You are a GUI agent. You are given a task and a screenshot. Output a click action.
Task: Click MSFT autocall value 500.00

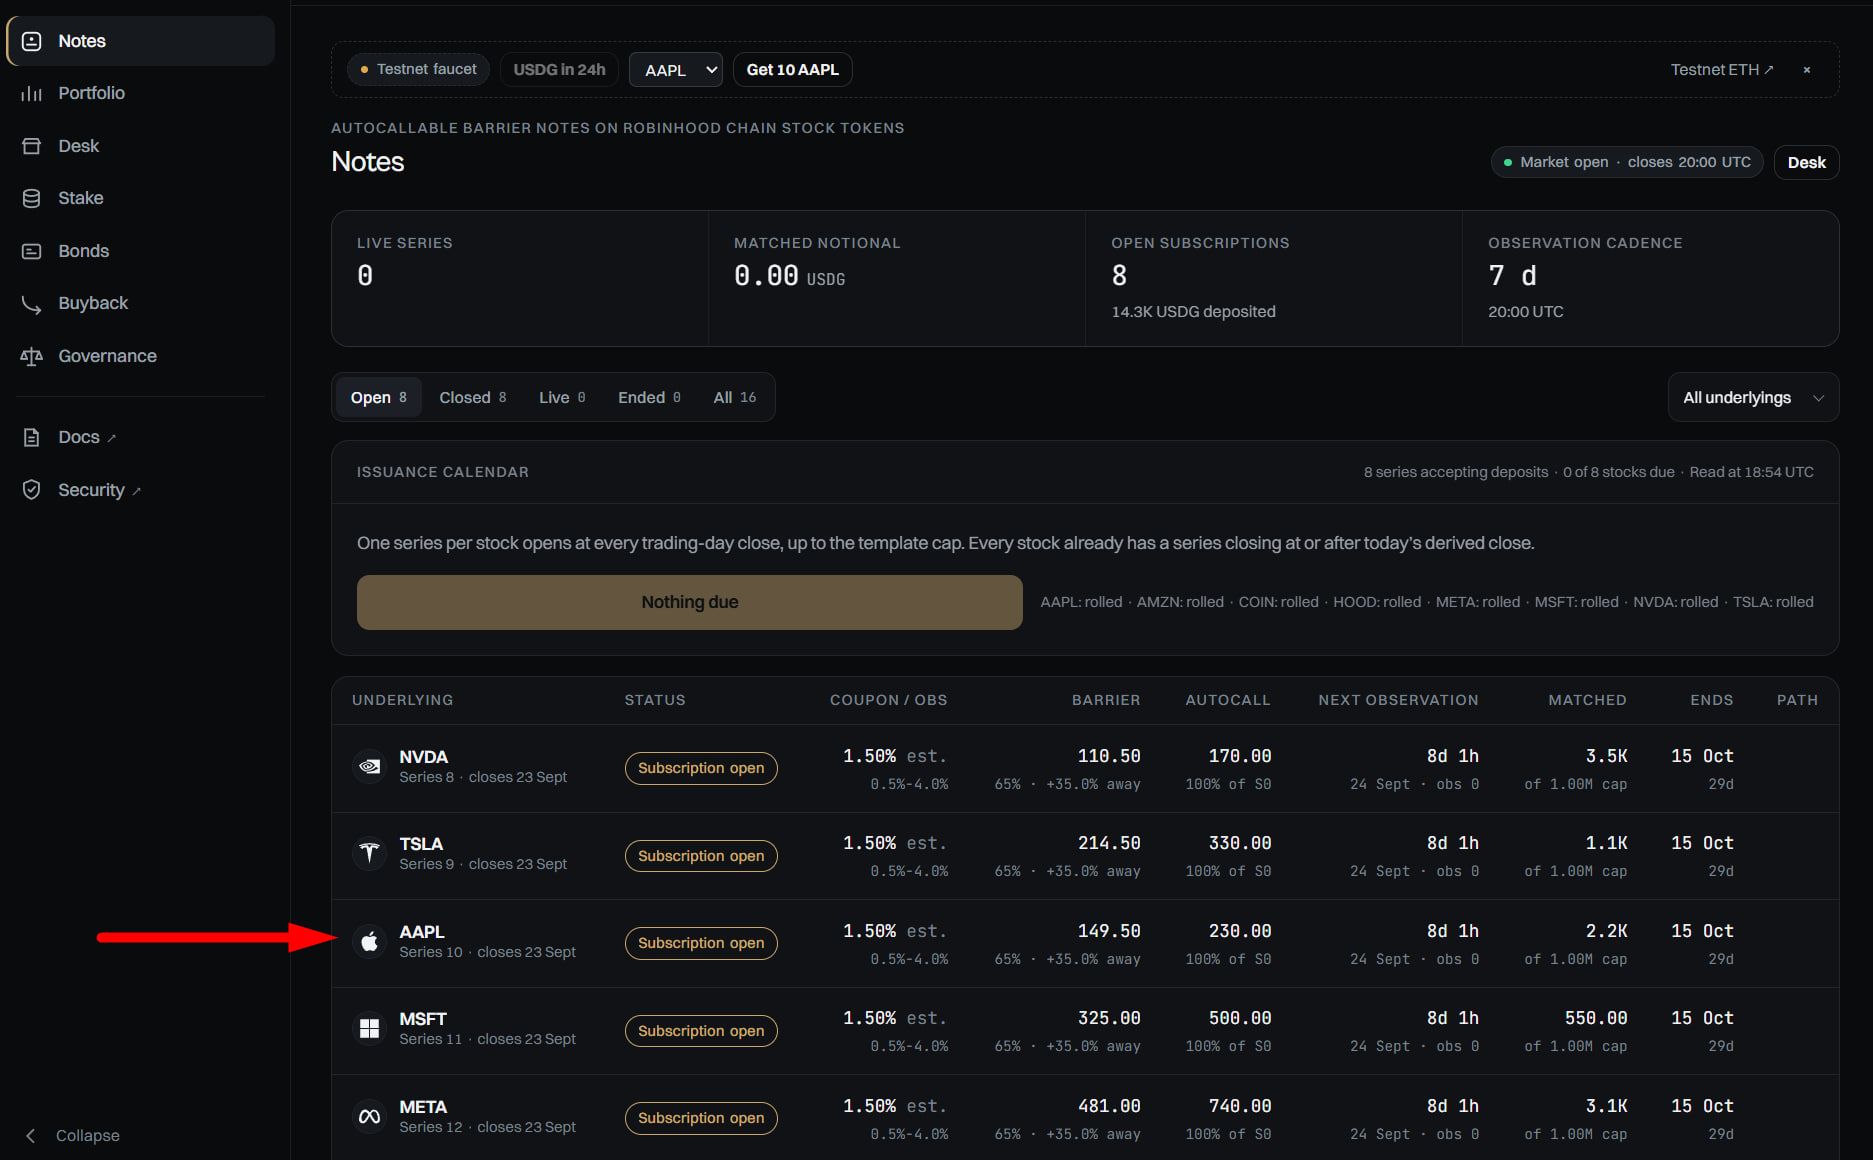pyautogui.click(x=1240, y=1018)
